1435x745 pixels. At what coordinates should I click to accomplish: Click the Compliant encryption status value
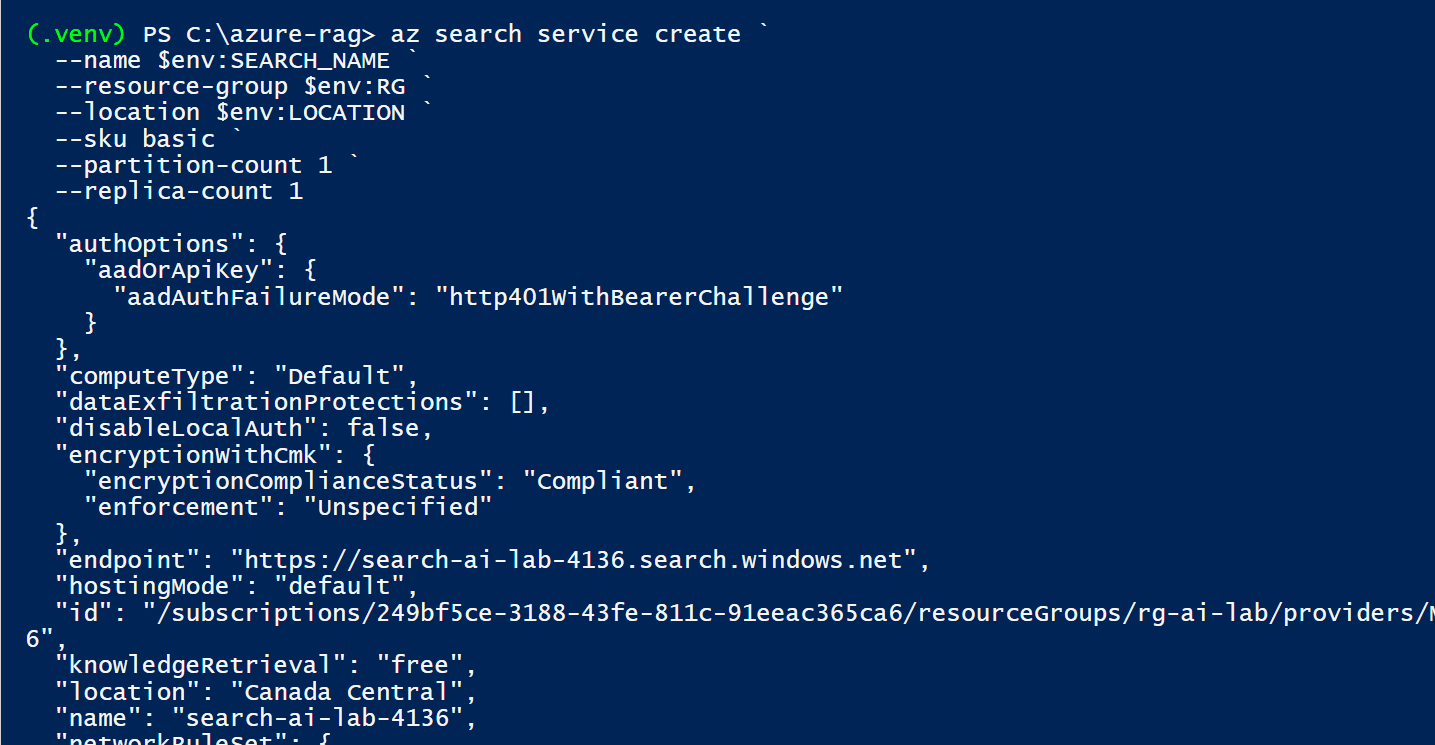click(x=602, y=481)
